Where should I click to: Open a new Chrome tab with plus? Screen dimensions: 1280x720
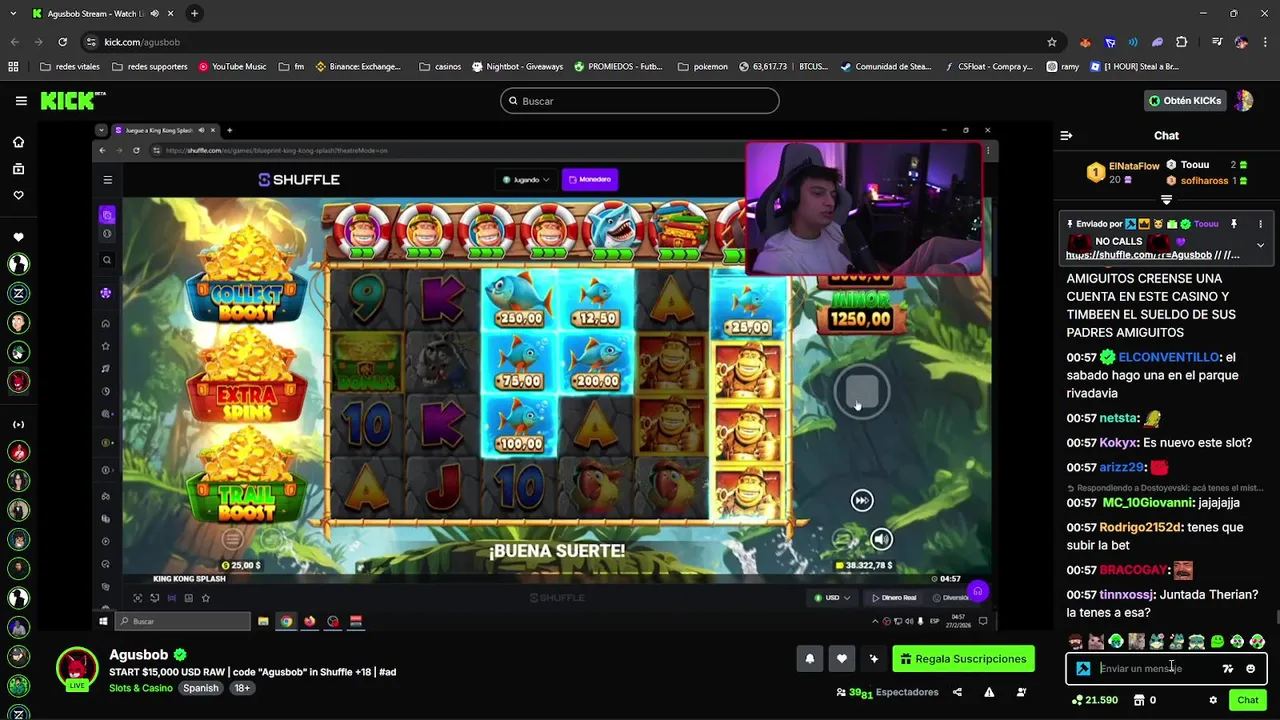pos(194,14)
